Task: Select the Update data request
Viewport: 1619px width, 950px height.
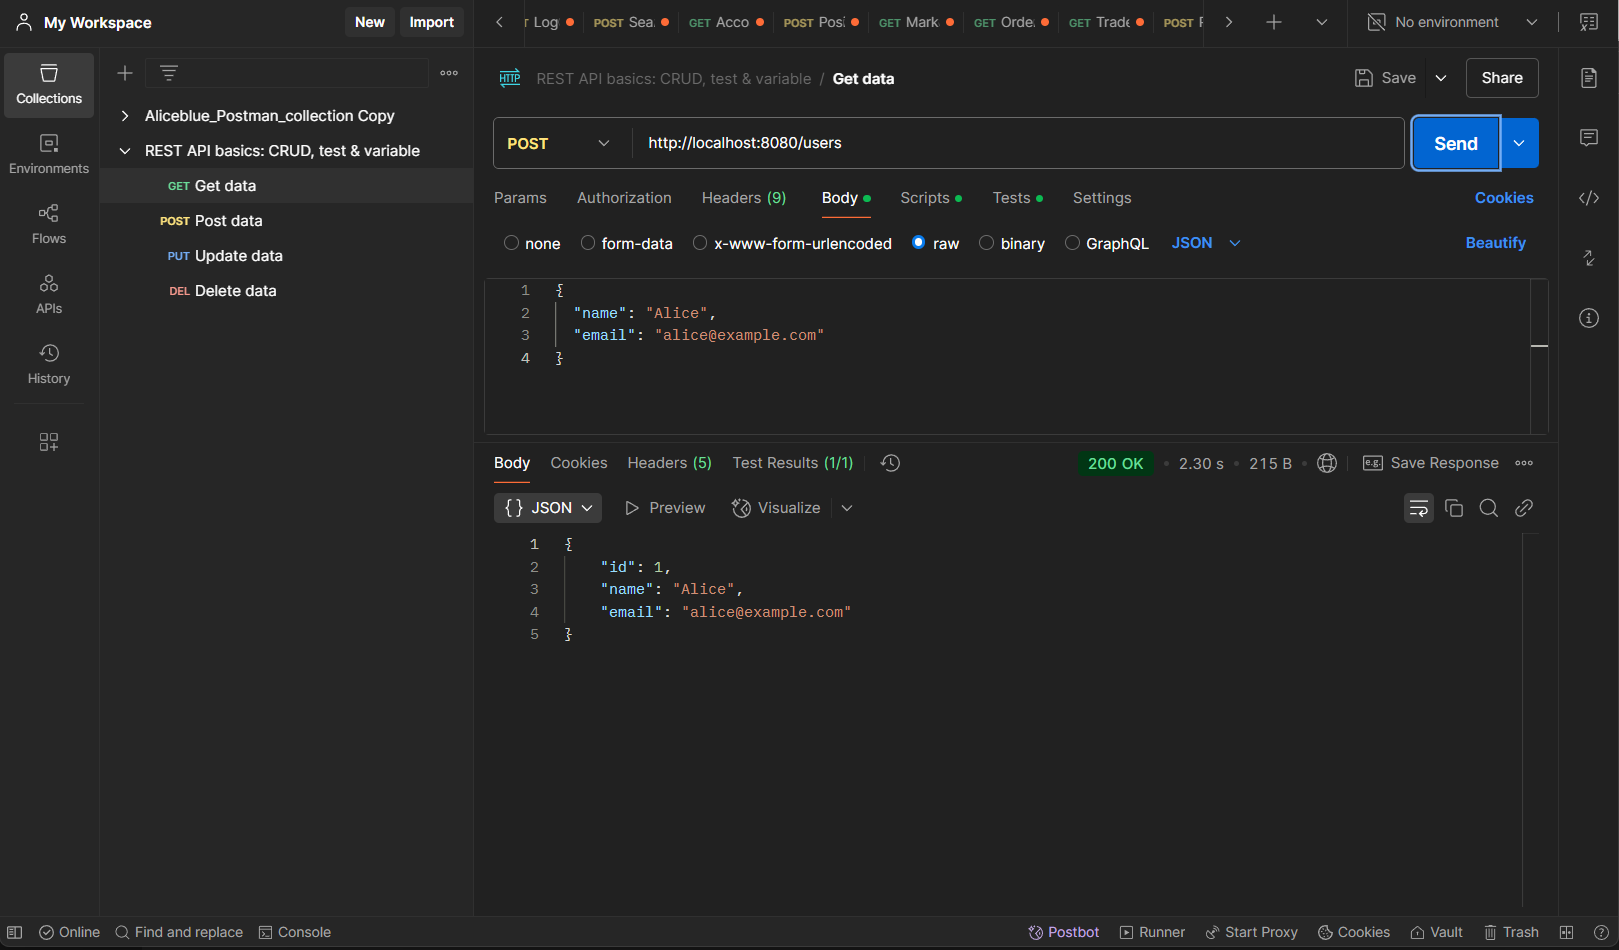Action: click(x=287, y=256)
